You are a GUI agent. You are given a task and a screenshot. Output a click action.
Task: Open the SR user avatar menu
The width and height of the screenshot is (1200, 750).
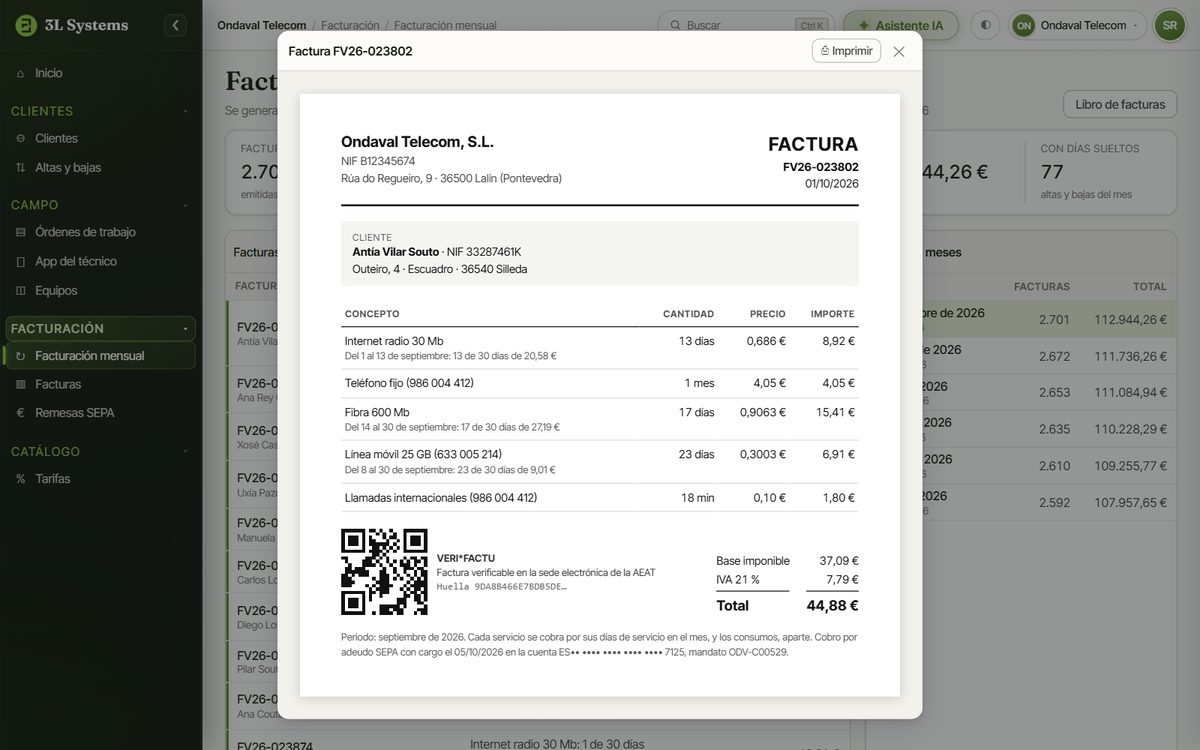coord(1169,25)
